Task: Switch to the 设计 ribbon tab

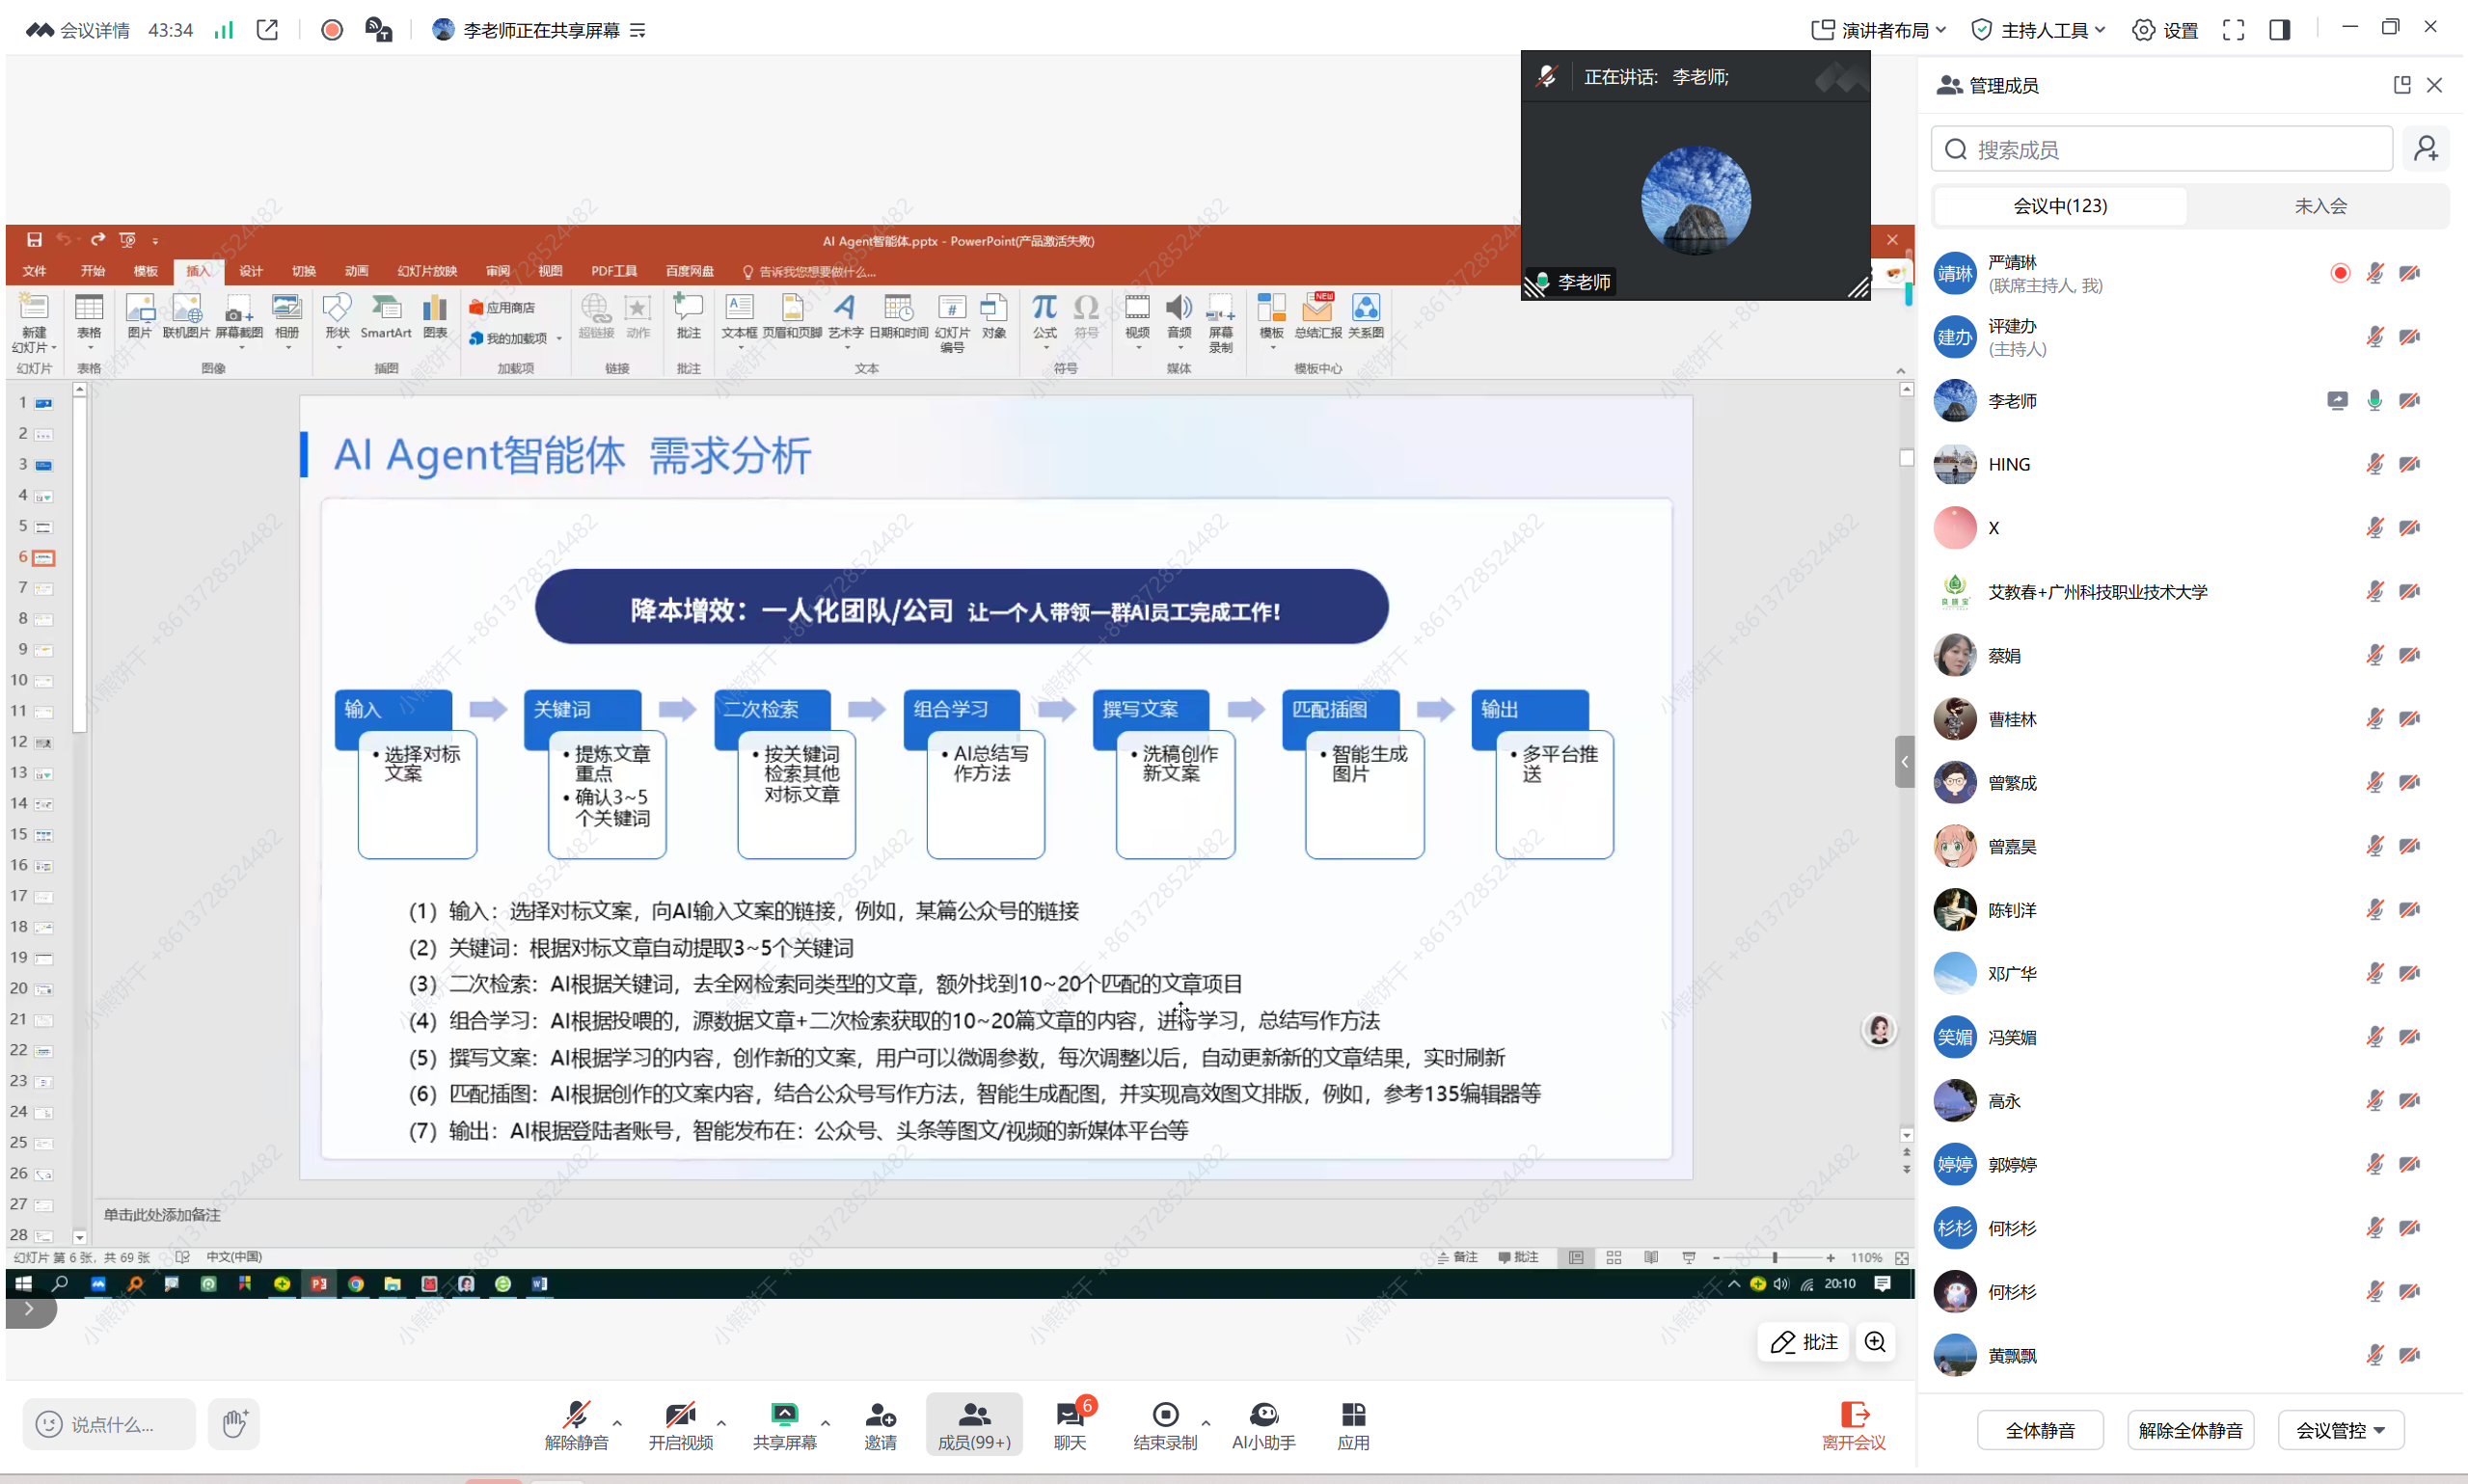Action: (x=250, y=270)
